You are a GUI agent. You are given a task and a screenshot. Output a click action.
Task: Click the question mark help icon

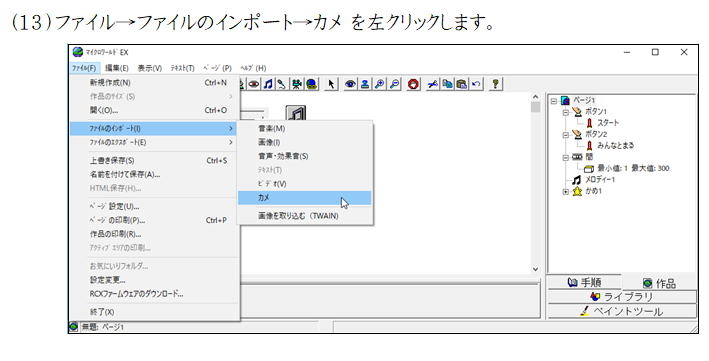(496, 84)
